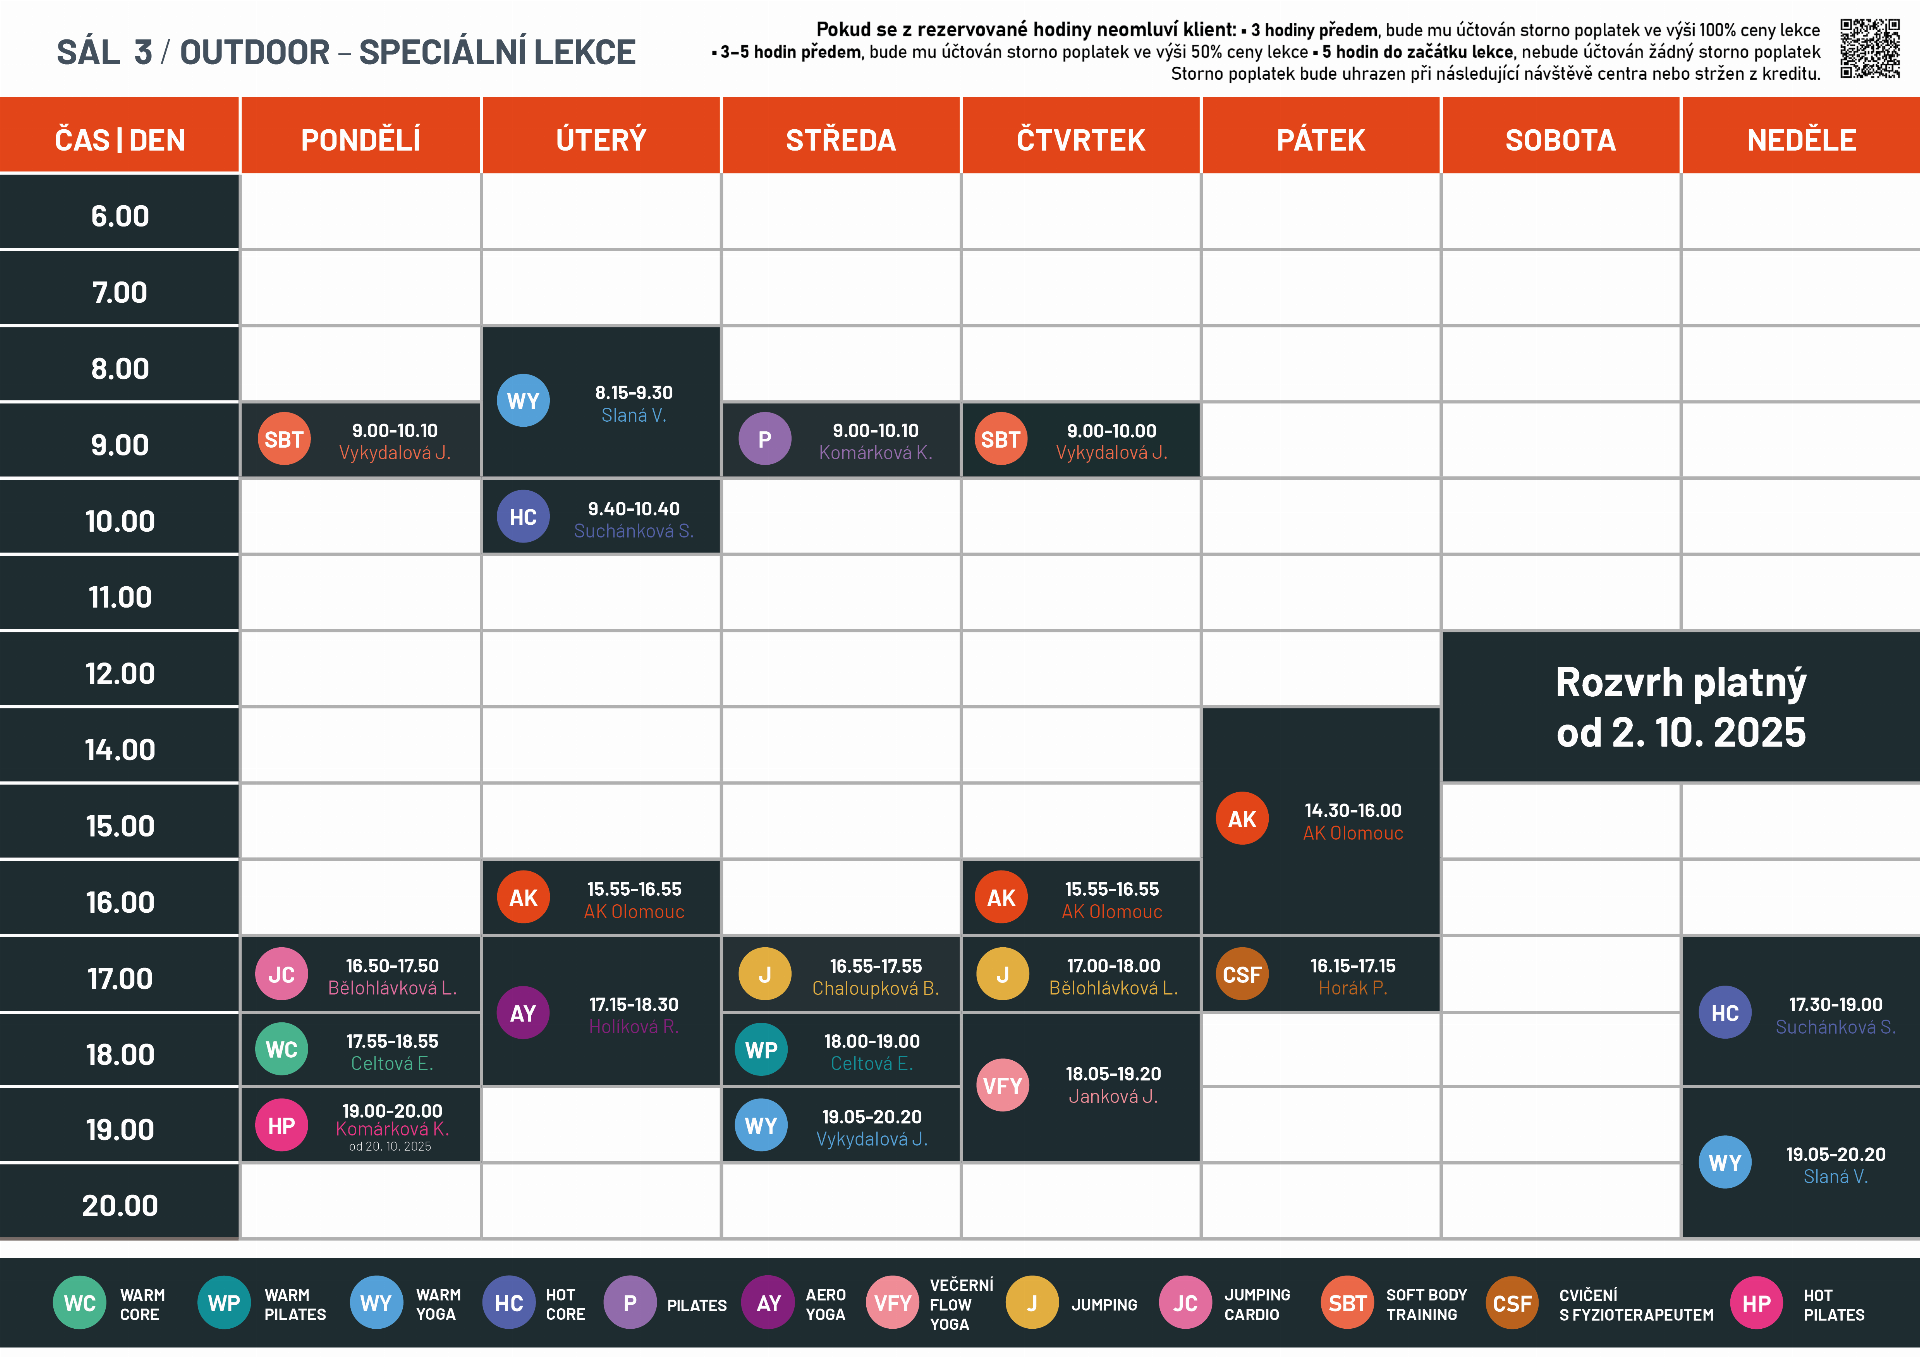Click the pink VFY icon on Thursday evening
Image resolution: width=1920 pixels, height=1357 pixels.
point(1002,1086)
